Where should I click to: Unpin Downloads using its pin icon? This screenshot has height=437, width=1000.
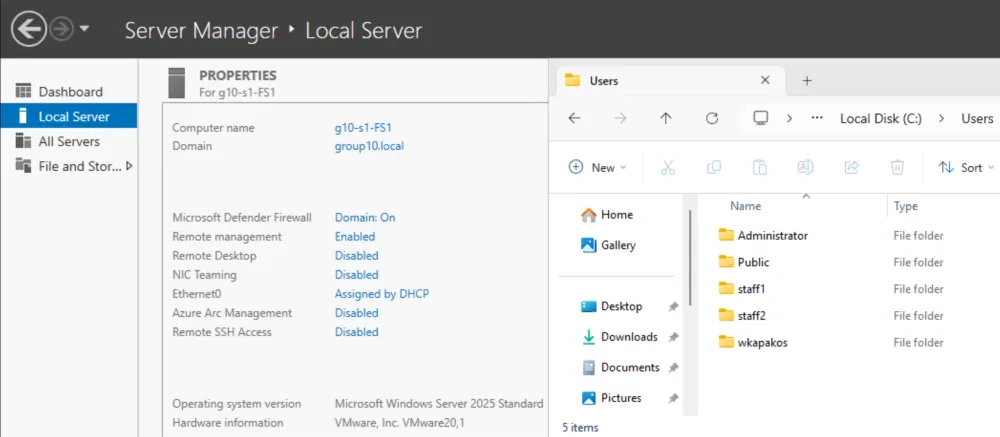click(673, 337)
